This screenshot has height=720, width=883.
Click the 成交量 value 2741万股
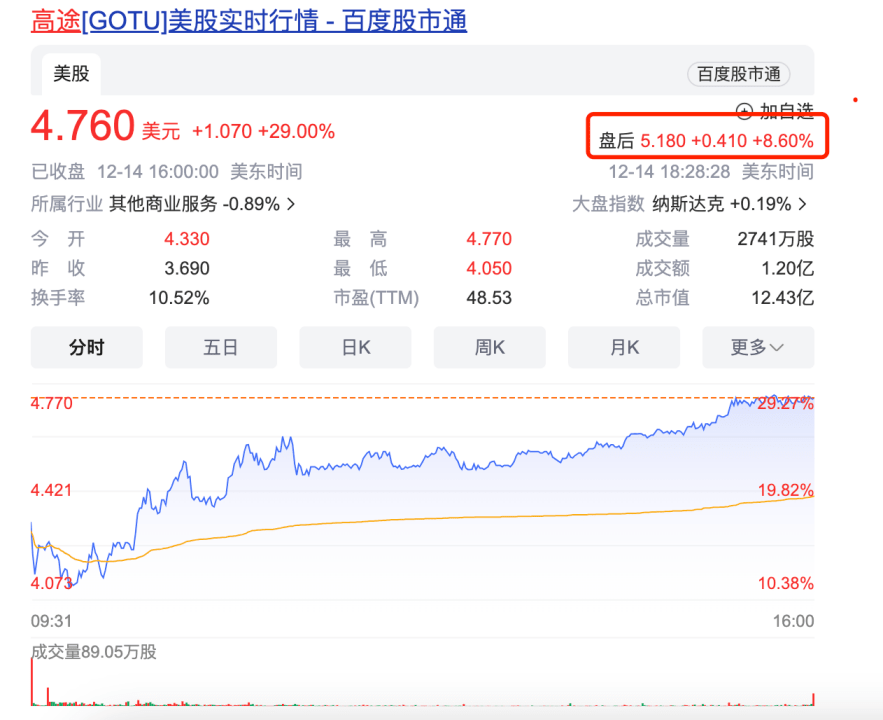click(x=776, y=239)
